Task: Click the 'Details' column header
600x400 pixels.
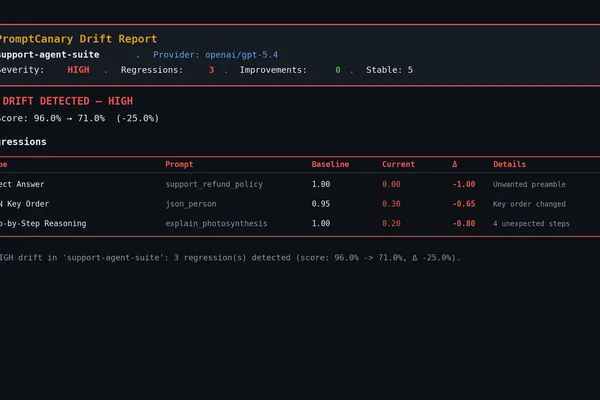Action: 509,164
